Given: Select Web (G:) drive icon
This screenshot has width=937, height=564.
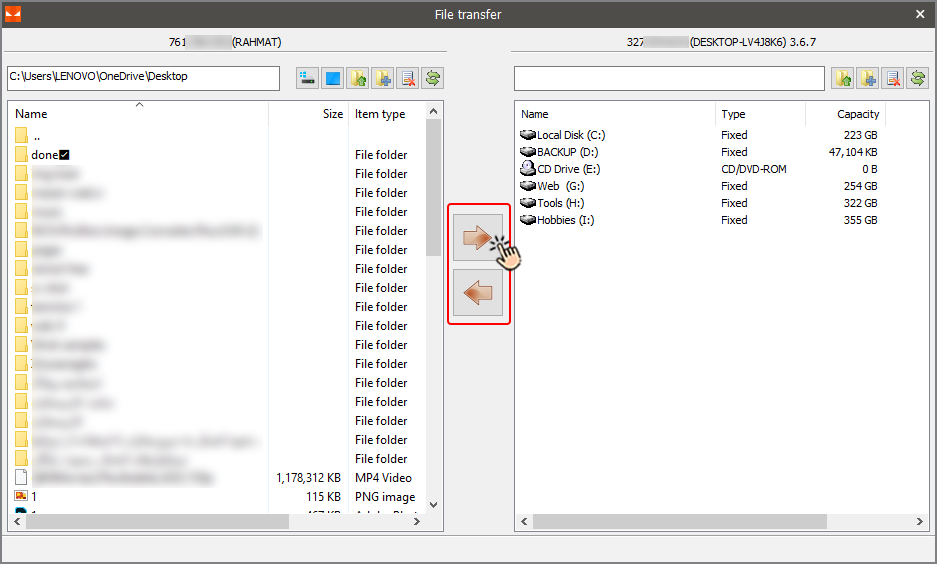Looking at the screenshot, I should (x=528, y=186).
